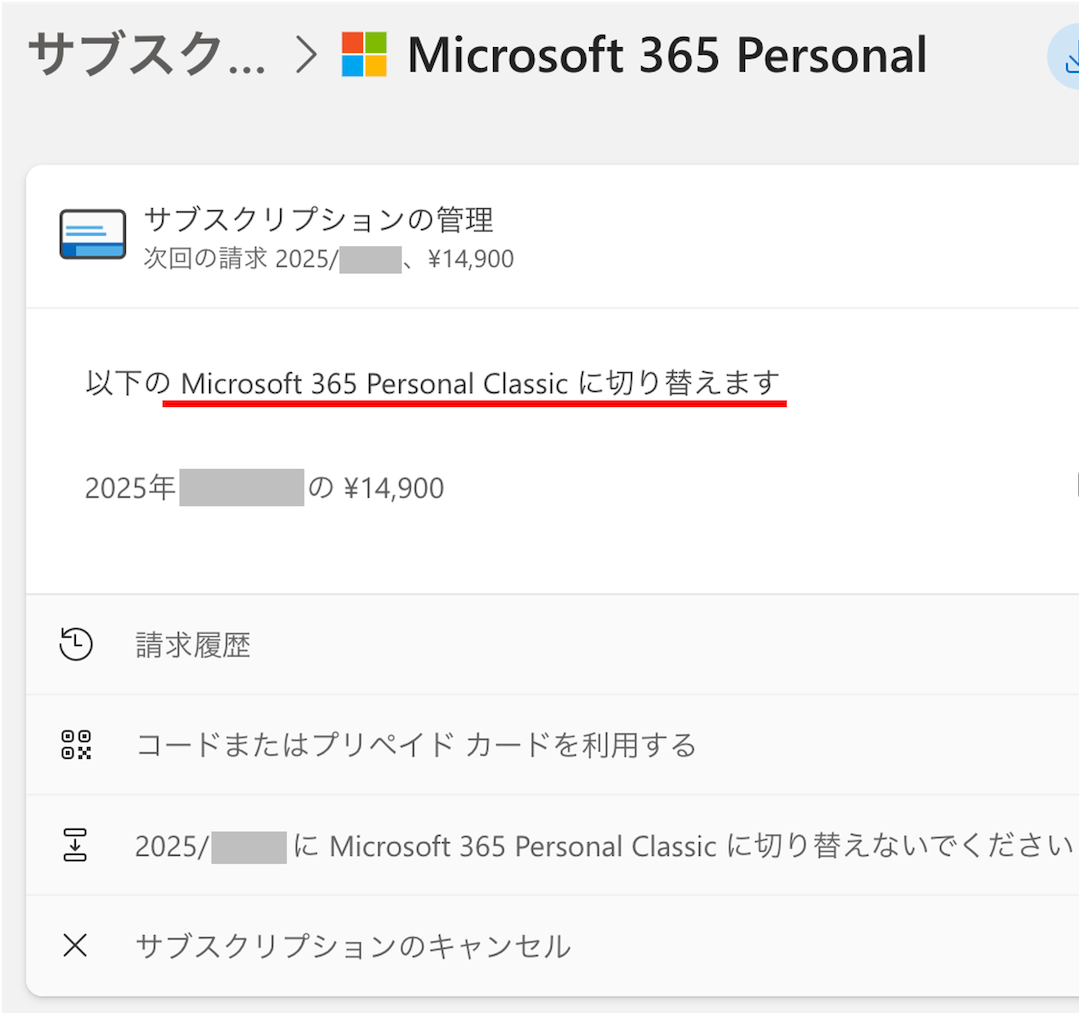Go back to サブスク... breadcrumb
Image resolution: width=1079 pixels, height=1013 pixels.
[147, 56]
